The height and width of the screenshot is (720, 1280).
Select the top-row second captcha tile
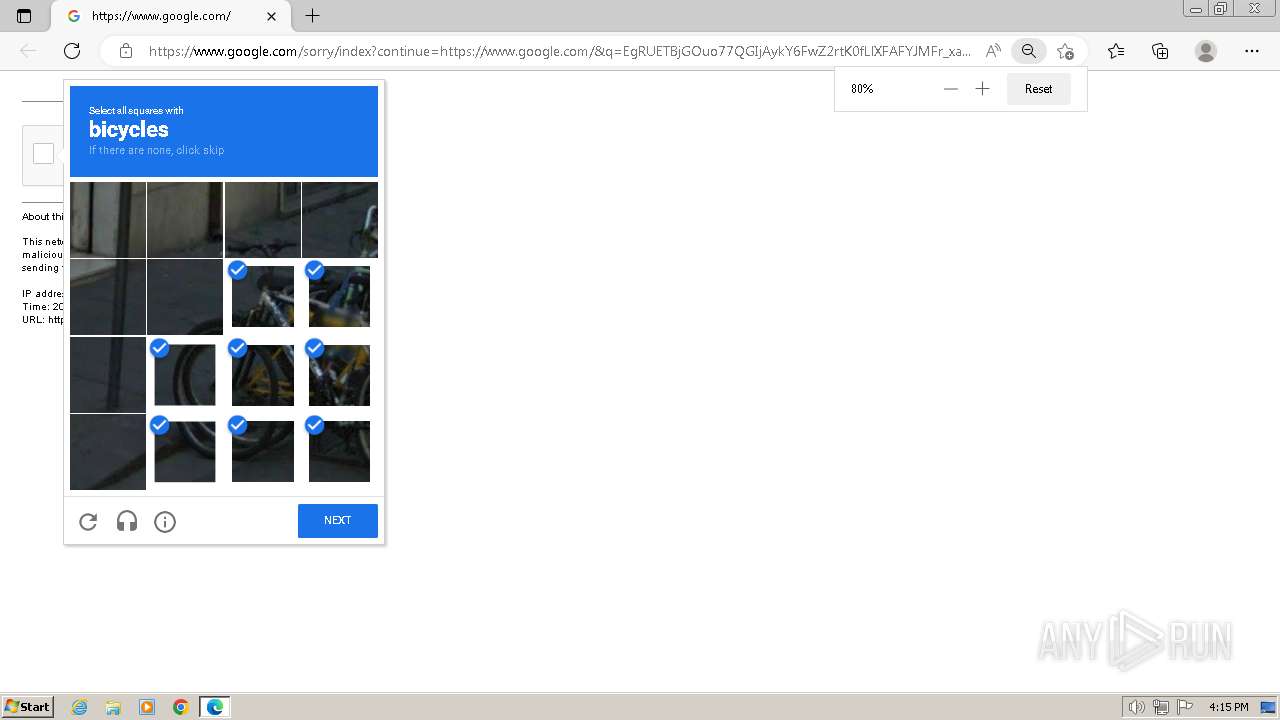(x=185, y=220)
